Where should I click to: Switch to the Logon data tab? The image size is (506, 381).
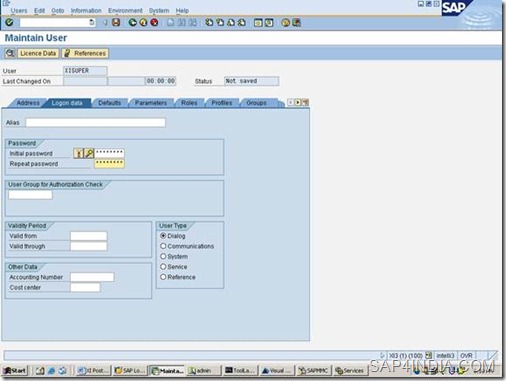tap(67, 103)
